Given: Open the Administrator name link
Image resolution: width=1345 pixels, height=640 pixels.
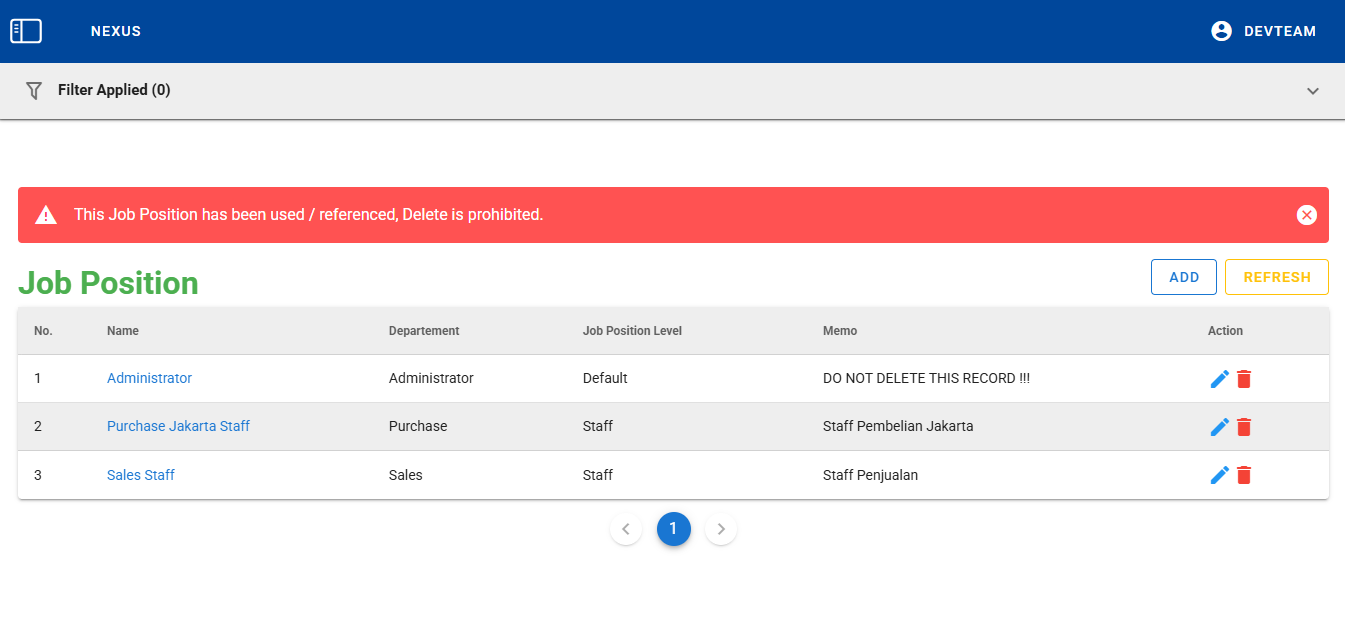Looking at the screenshot, I should click(x=149, y=378).
